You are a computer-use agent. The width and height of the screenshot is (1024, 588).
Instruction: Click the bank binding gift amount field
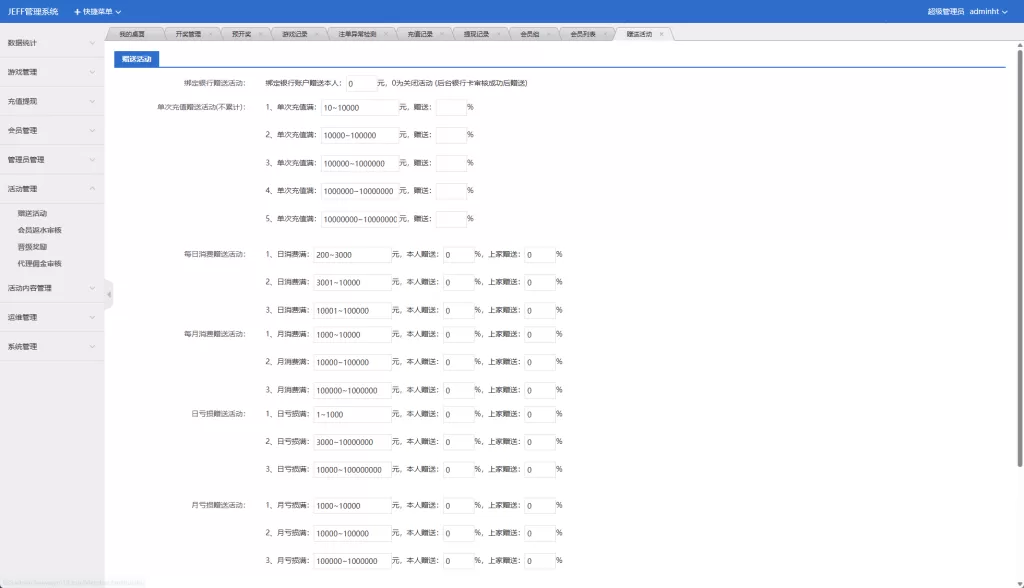pos(361,84)
